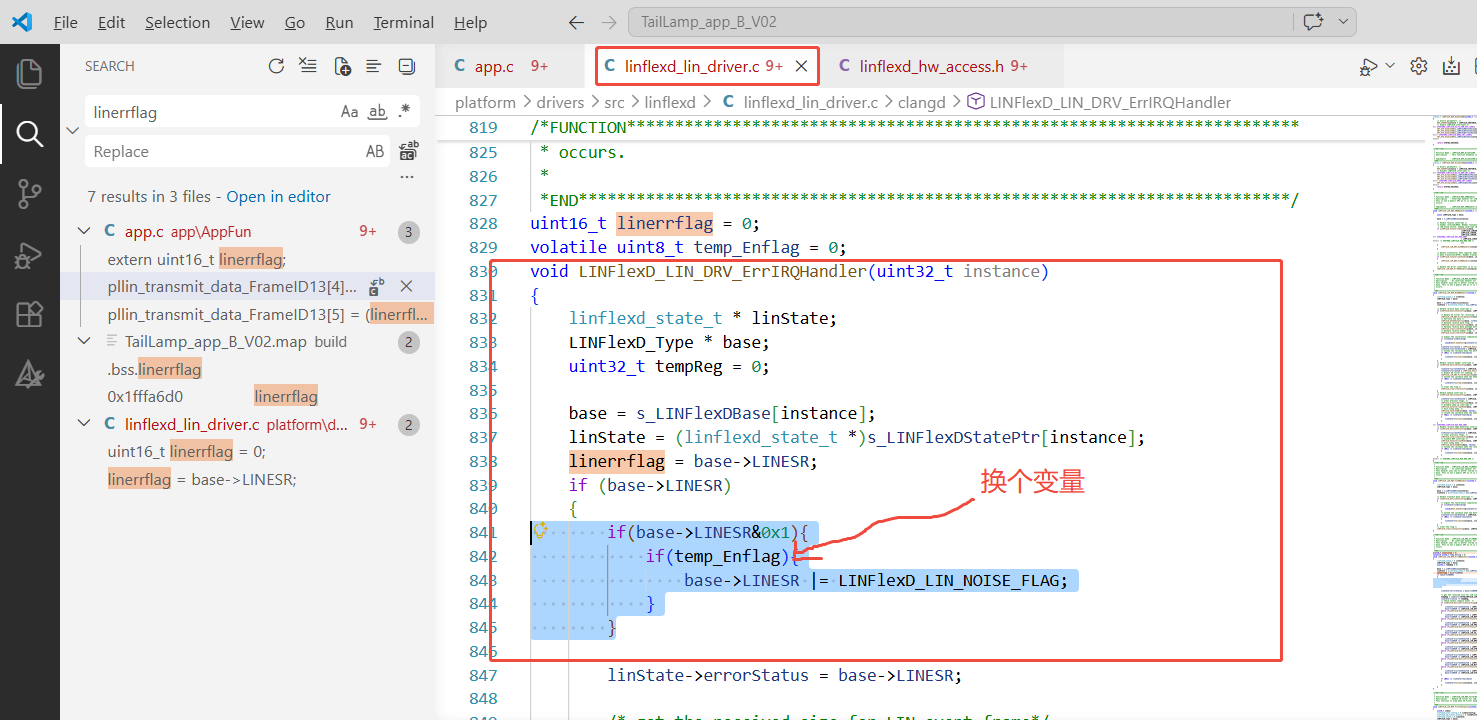Toggle Preserve Case in the Replace field
The width and height of the screenshot is (1477, 720).
375,151
